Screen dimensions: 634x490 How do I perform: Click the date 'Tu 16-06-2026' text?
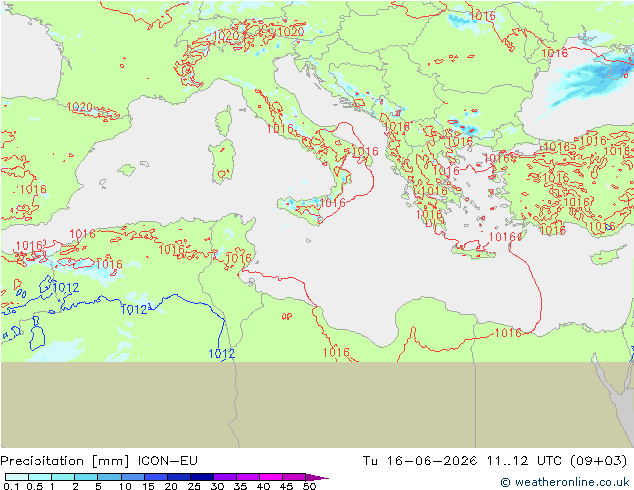point(420,460)
